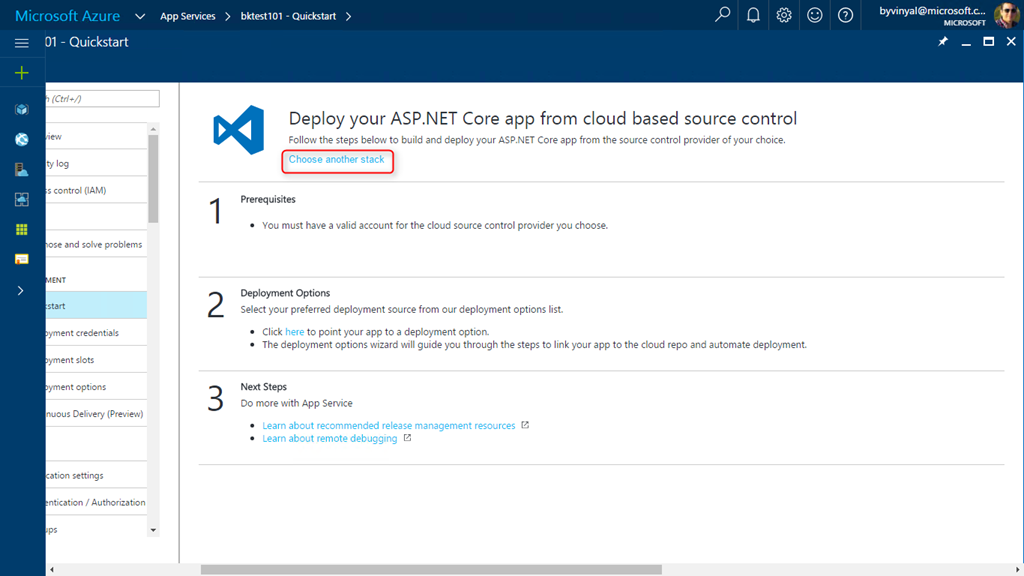Click the smiley feedback icon

click(x=815, y=15)
